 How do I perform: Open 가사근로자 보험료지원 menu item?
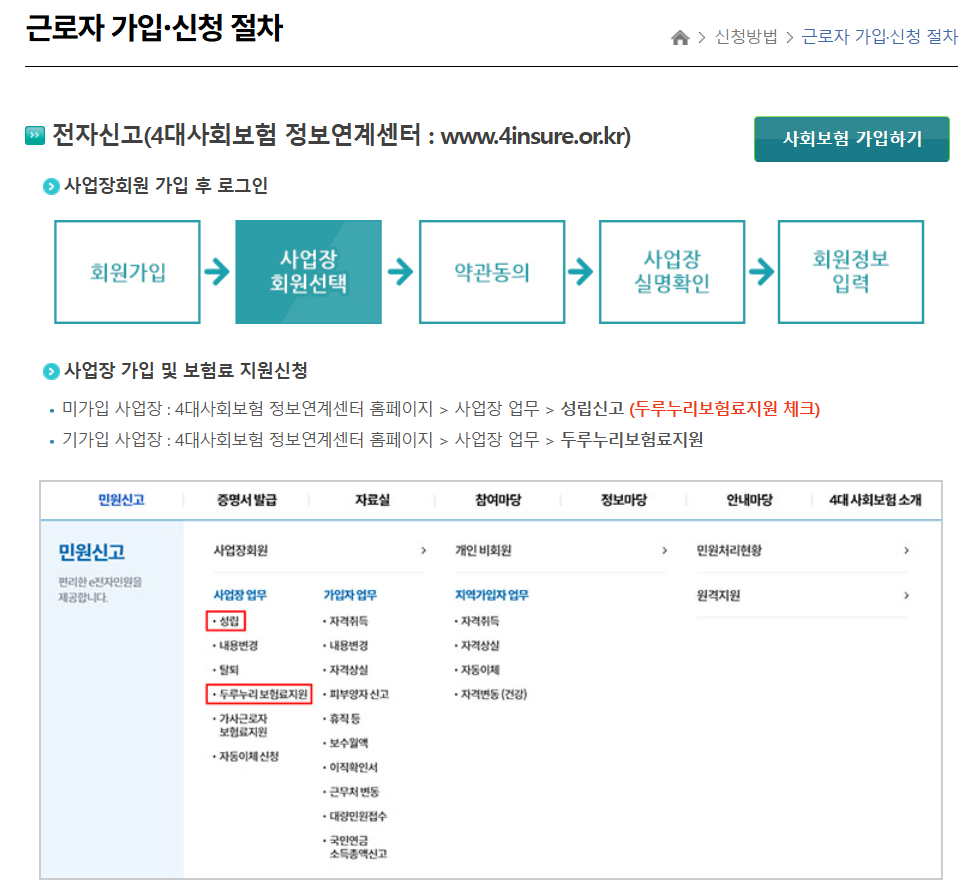pyautogui.click(x=243, y=725)
